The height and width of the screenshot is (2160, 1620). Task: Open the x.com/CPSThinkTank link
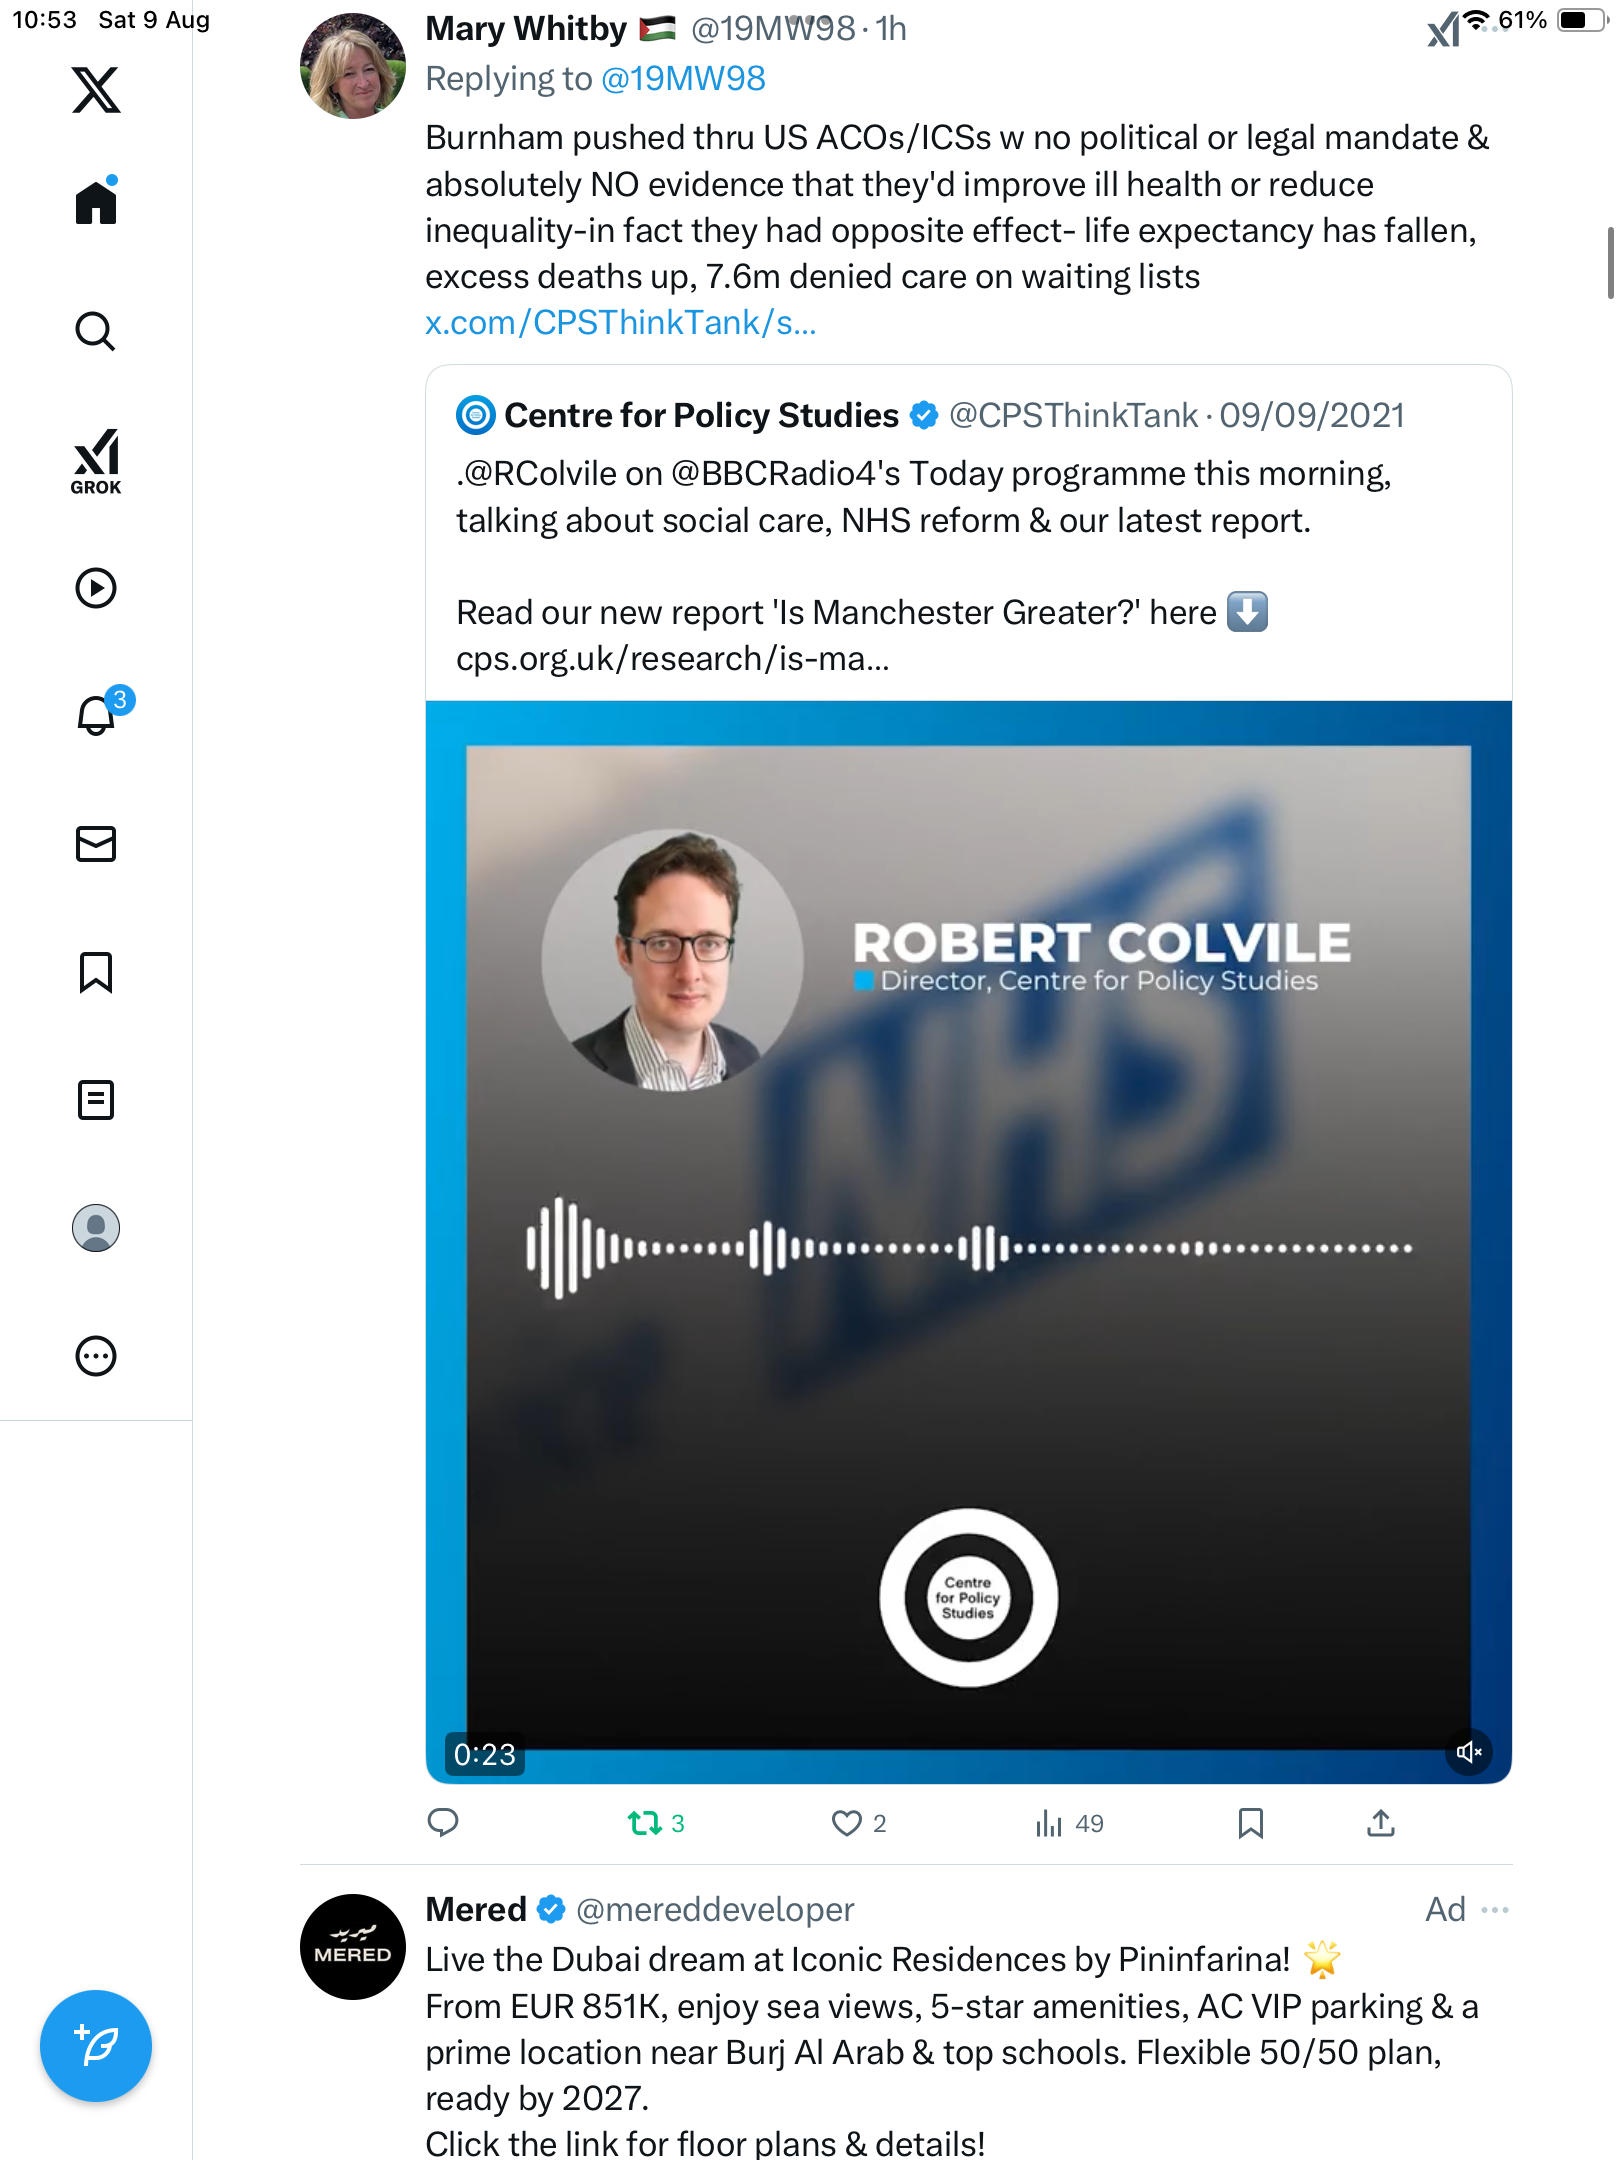click(620, 323)
